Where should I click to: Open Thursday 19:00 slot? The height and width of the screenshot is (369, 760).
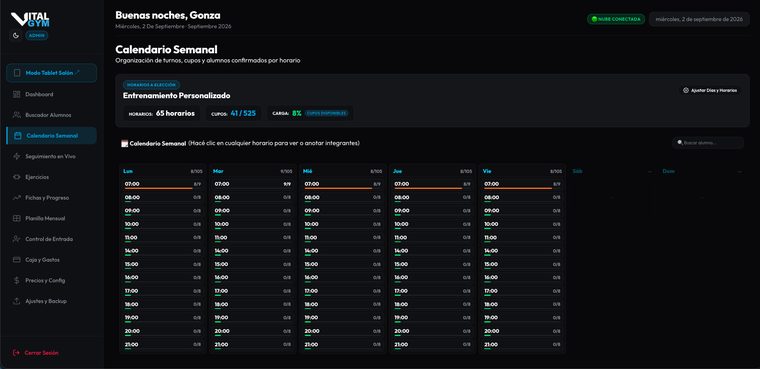(432, 319)
